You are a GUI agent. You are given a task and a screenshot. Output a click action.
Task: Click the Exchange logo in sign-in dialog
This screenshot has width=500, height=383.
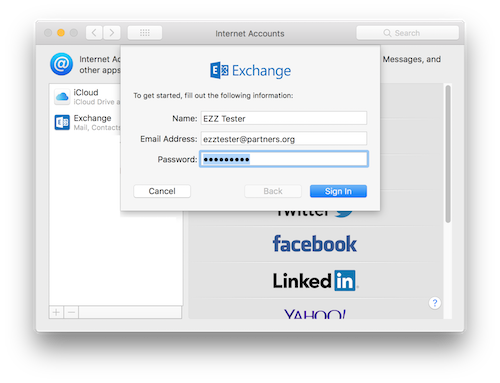[250, 70]
